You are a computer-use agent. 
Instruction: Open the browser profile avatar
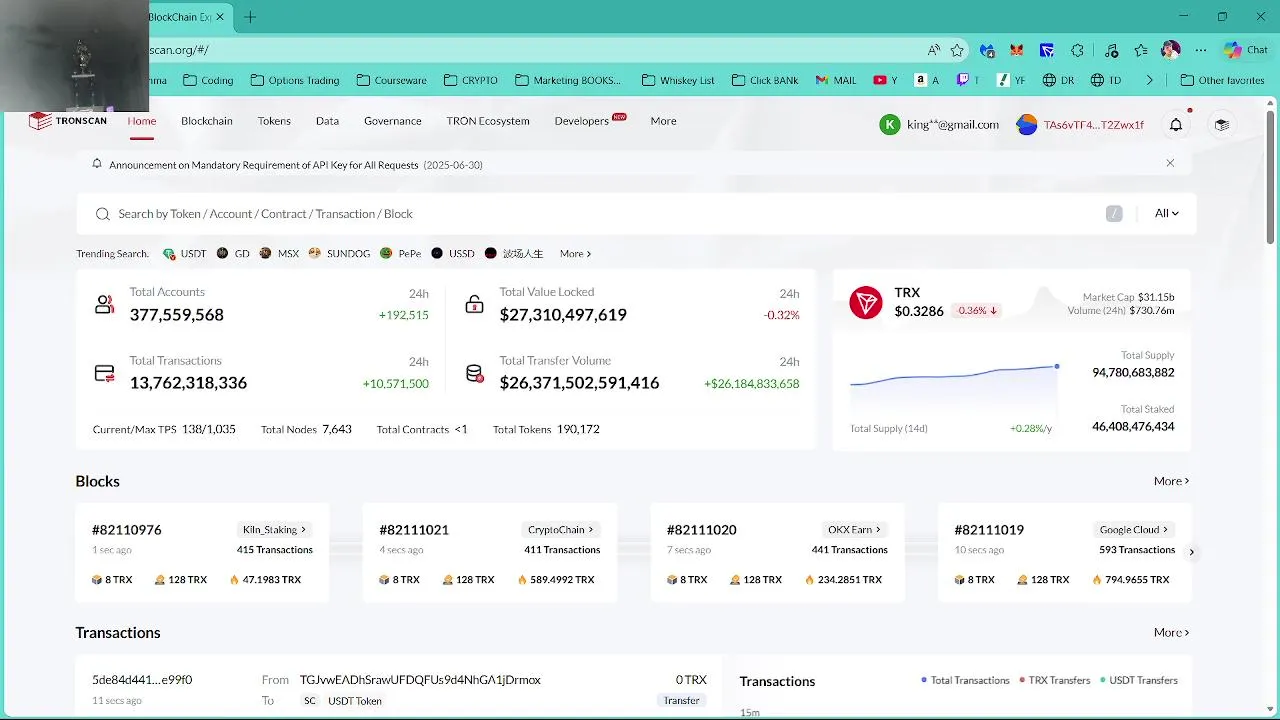tap(1171, 50)
